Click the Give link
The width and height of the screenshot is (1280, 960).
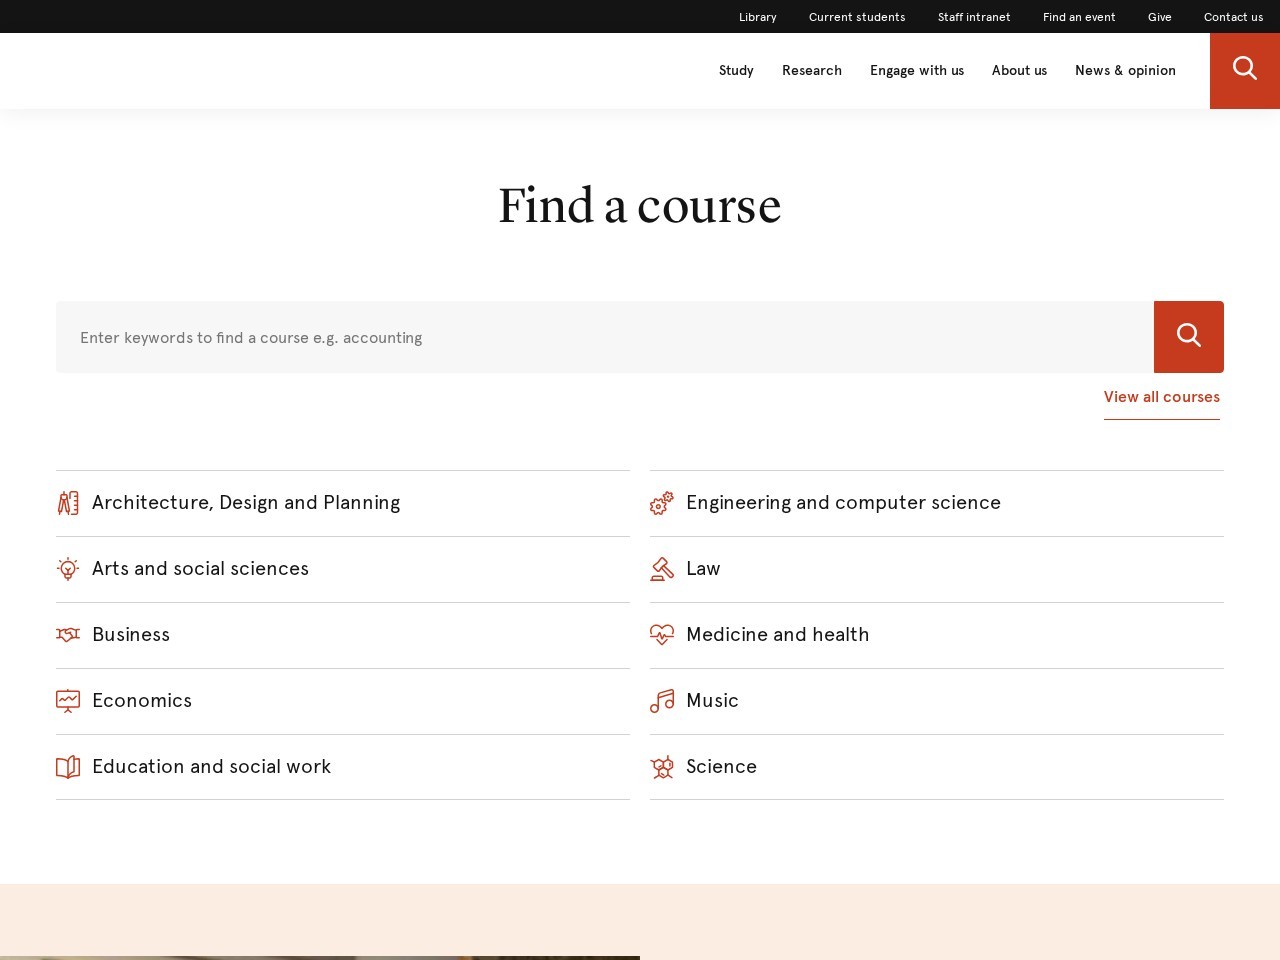[x=1160, y=17]
